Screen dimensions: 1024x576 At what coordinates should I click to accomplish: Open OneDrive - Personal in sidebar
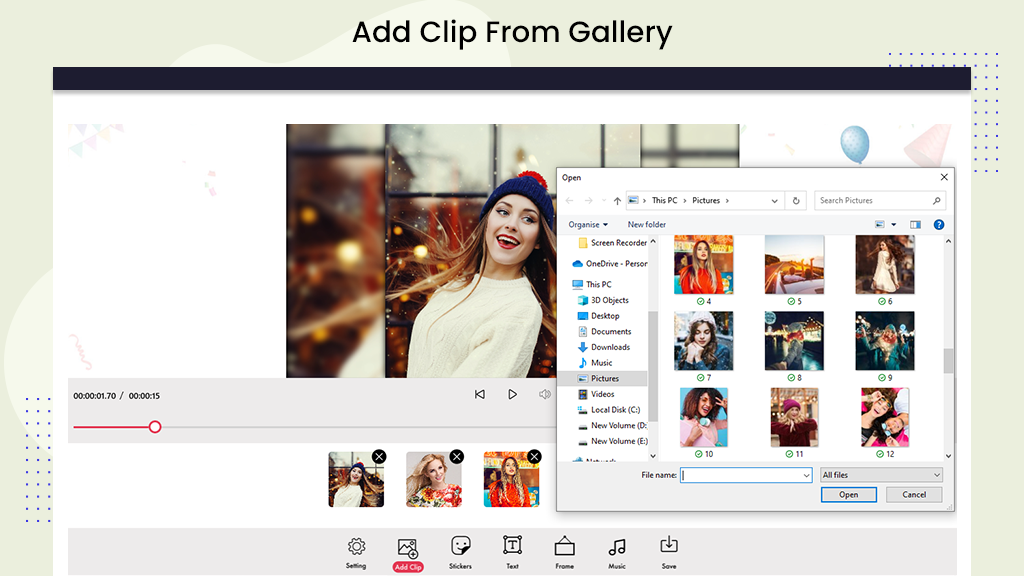click(609, 264)
